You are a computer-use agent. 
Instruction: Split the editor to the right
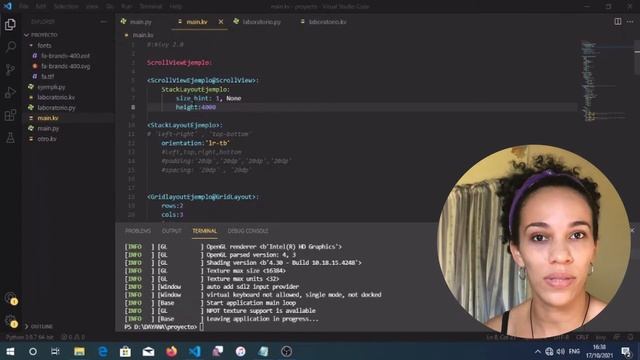(618, 22)
